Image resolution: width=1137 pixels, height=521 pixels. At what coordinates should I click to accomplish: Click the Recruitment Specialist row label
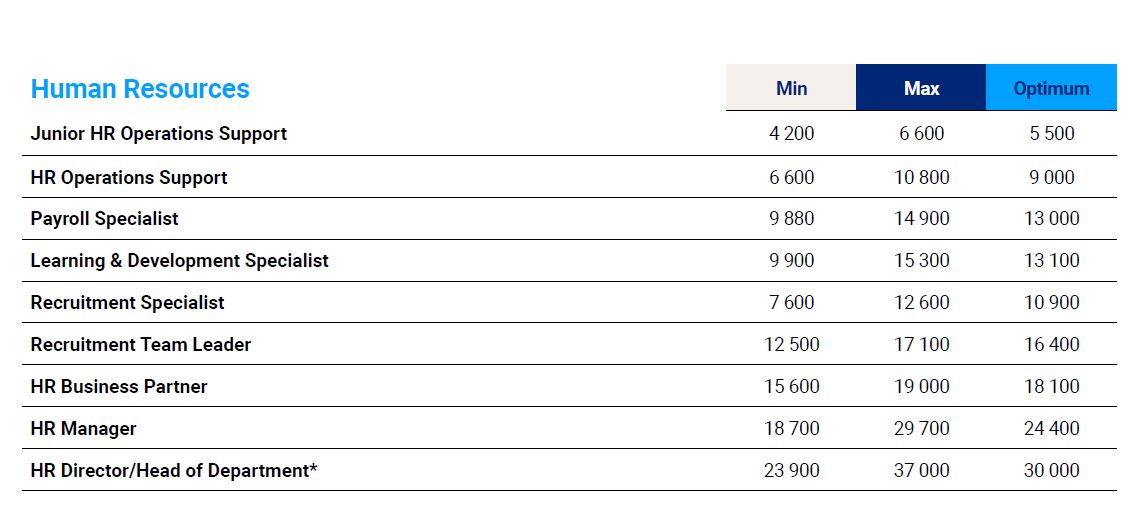128,303
